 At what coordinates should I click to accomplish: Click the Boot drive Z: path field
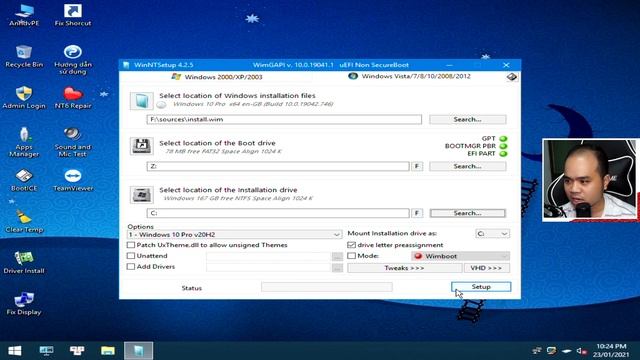278,166
